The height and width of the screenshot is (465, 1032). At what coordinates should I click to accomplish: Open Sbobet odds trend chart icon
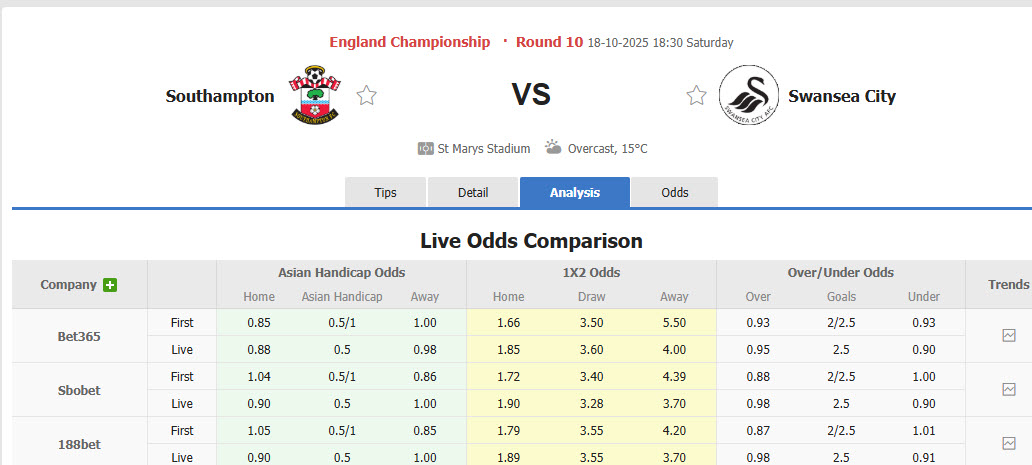[1008, 390]
